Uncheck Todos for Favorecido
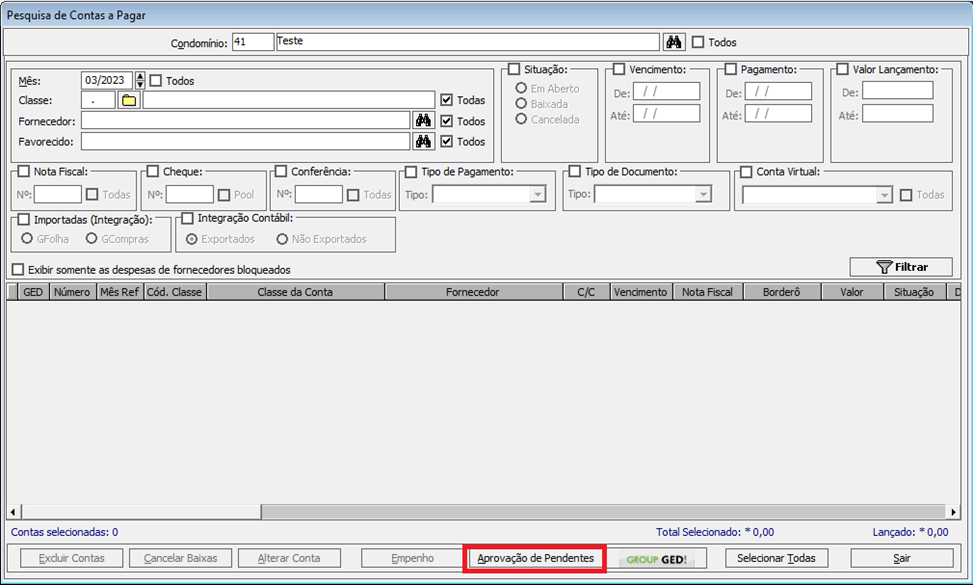973x585 pixels. tap(446, 141)
